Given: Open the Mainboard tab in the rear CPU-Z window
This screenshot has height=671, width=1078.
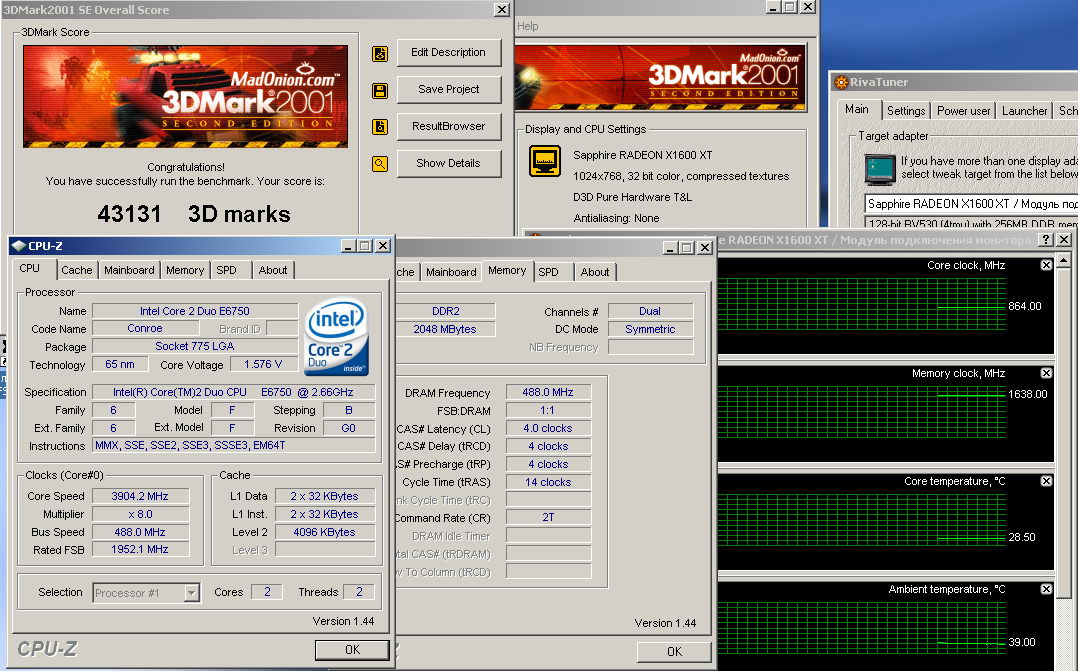Looking at the screenshot, I should pyautogui.click(x=451, y=272).
